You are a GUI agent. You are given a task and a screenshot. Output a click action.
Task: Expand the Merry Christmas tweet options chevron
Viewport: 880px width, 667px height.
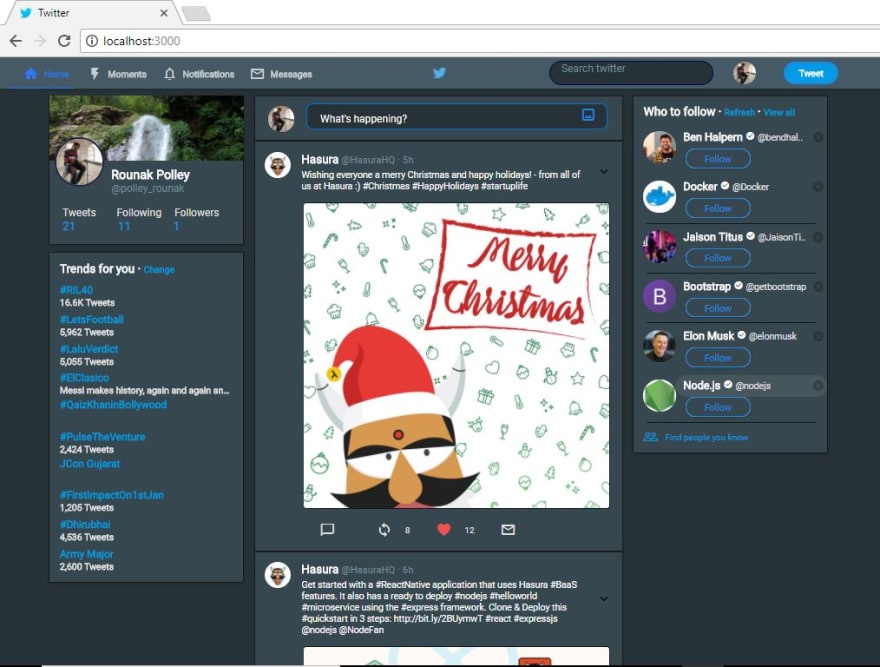click(x=603, y=171)
